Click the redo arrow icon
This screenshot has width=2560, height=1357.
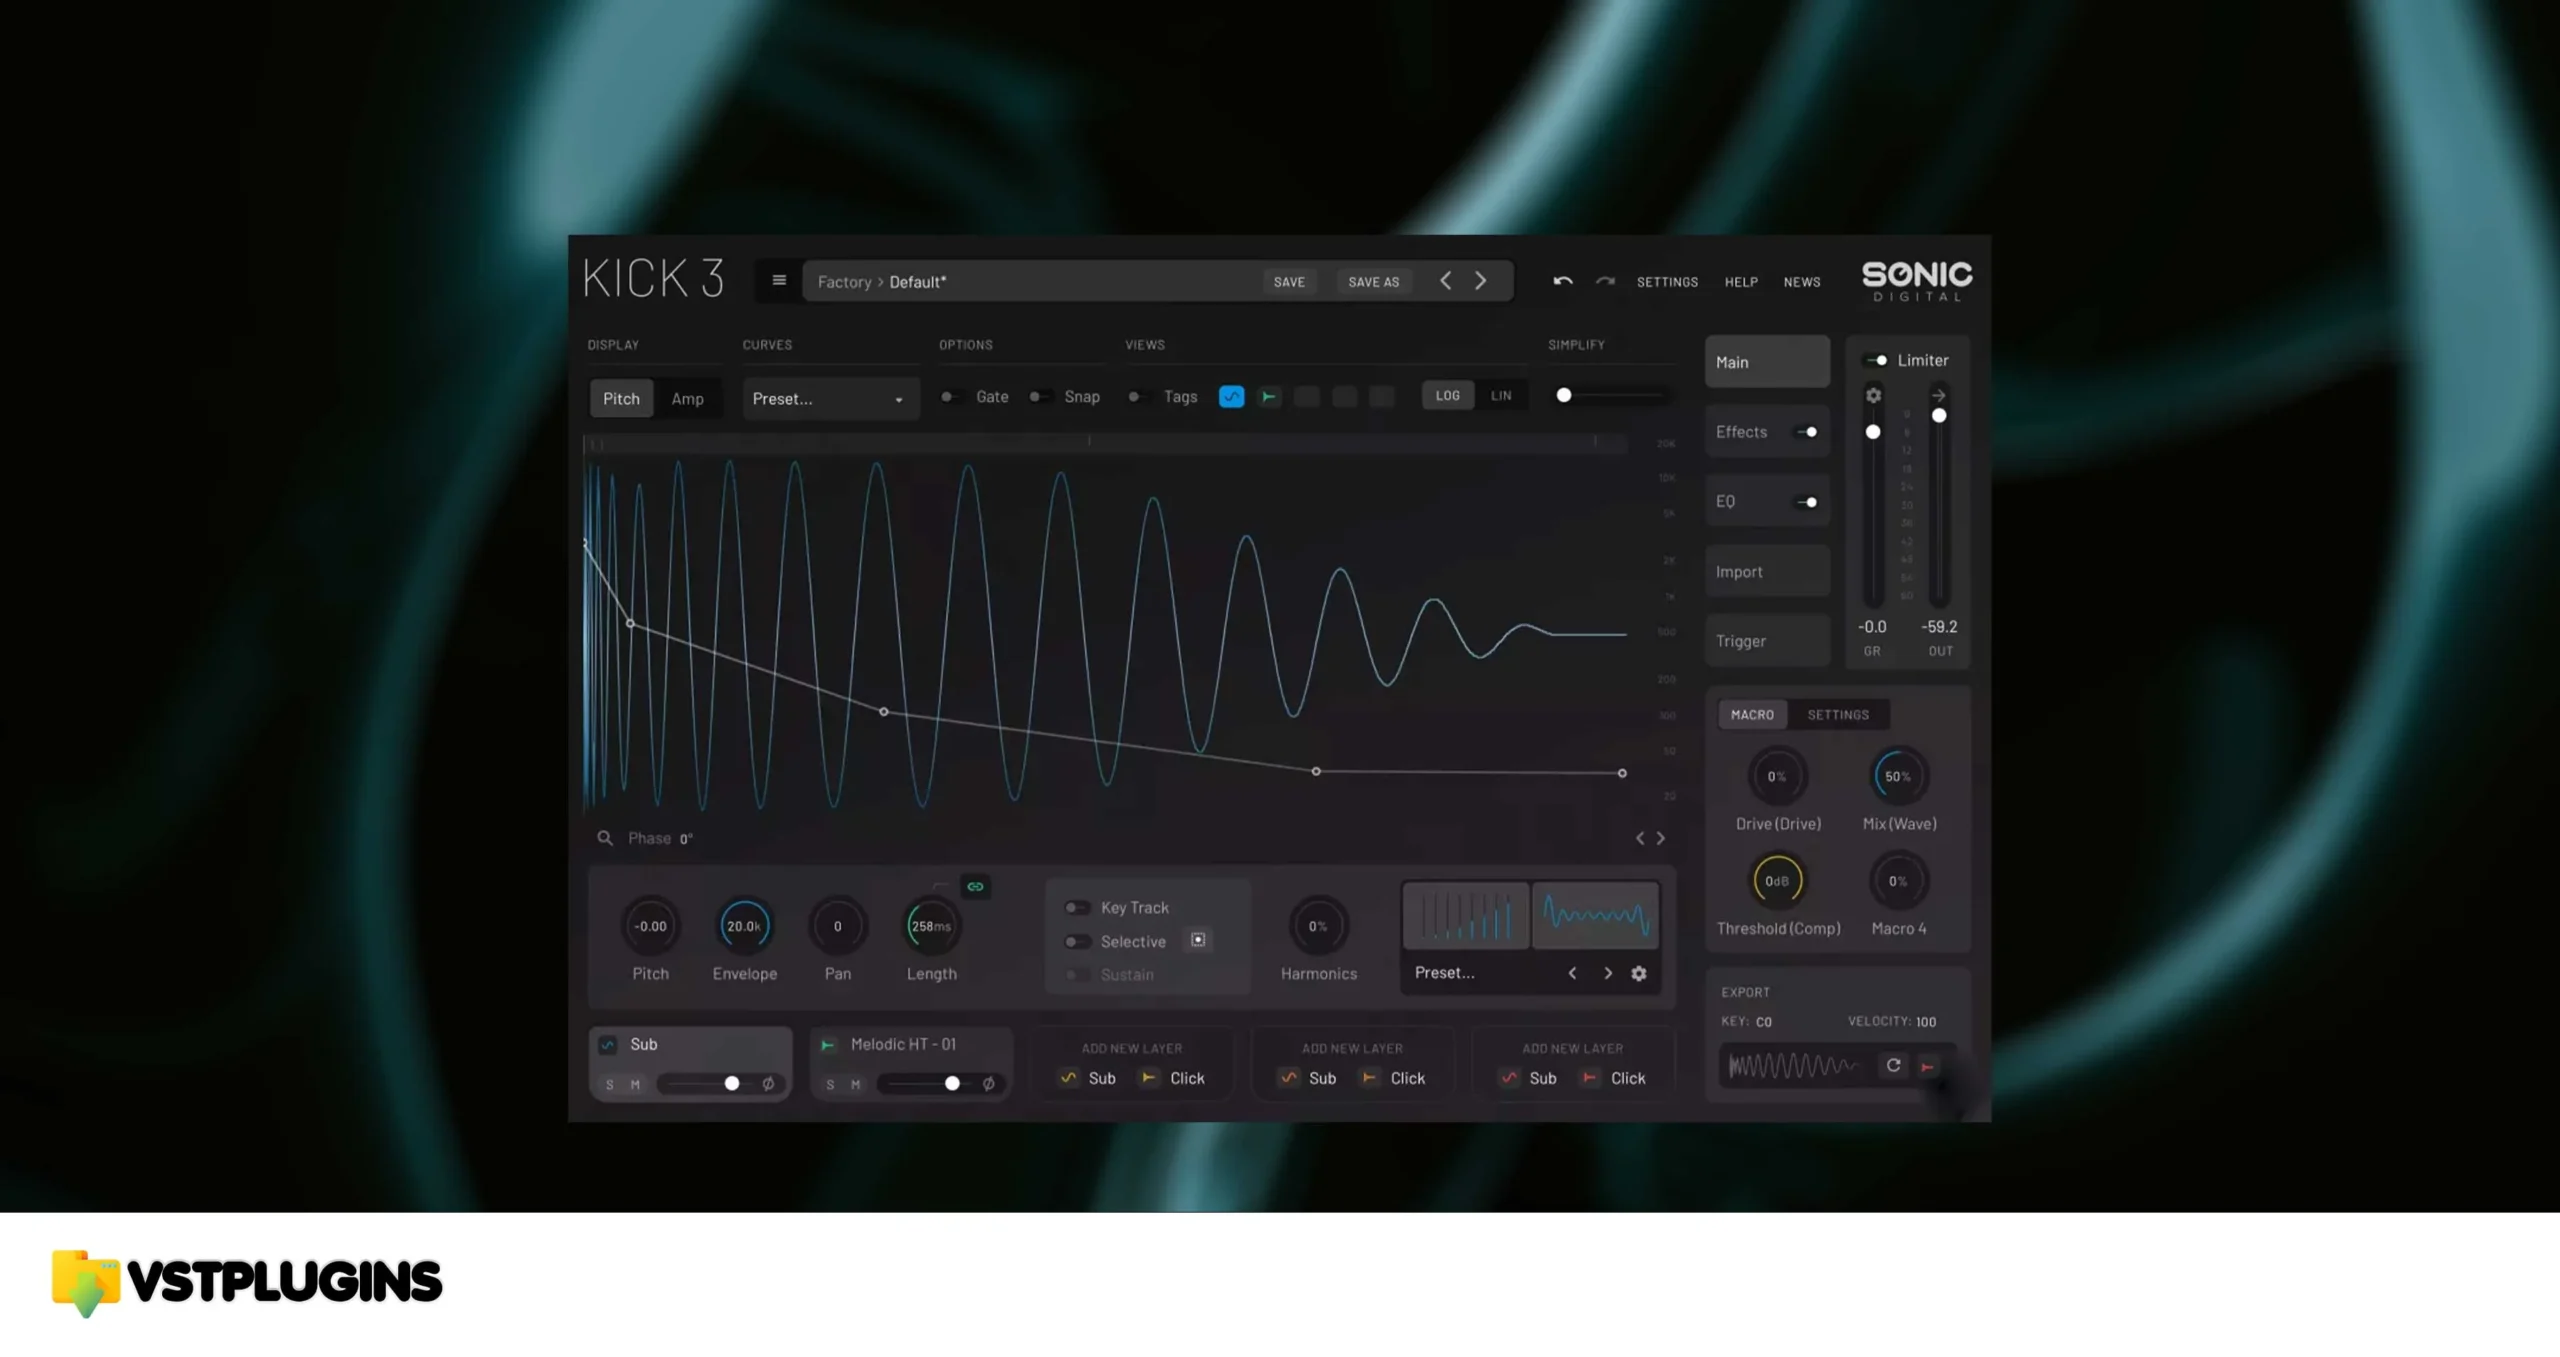[1605, 281]
